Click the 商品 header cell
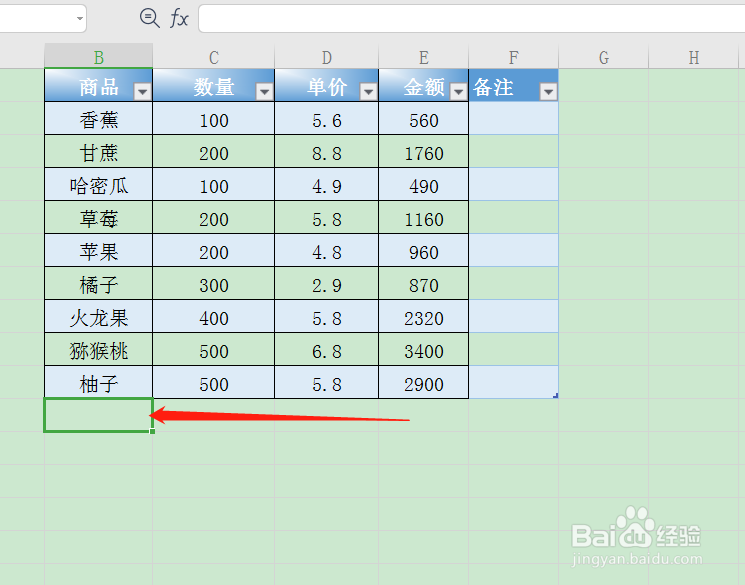 (x=98, y=86)
